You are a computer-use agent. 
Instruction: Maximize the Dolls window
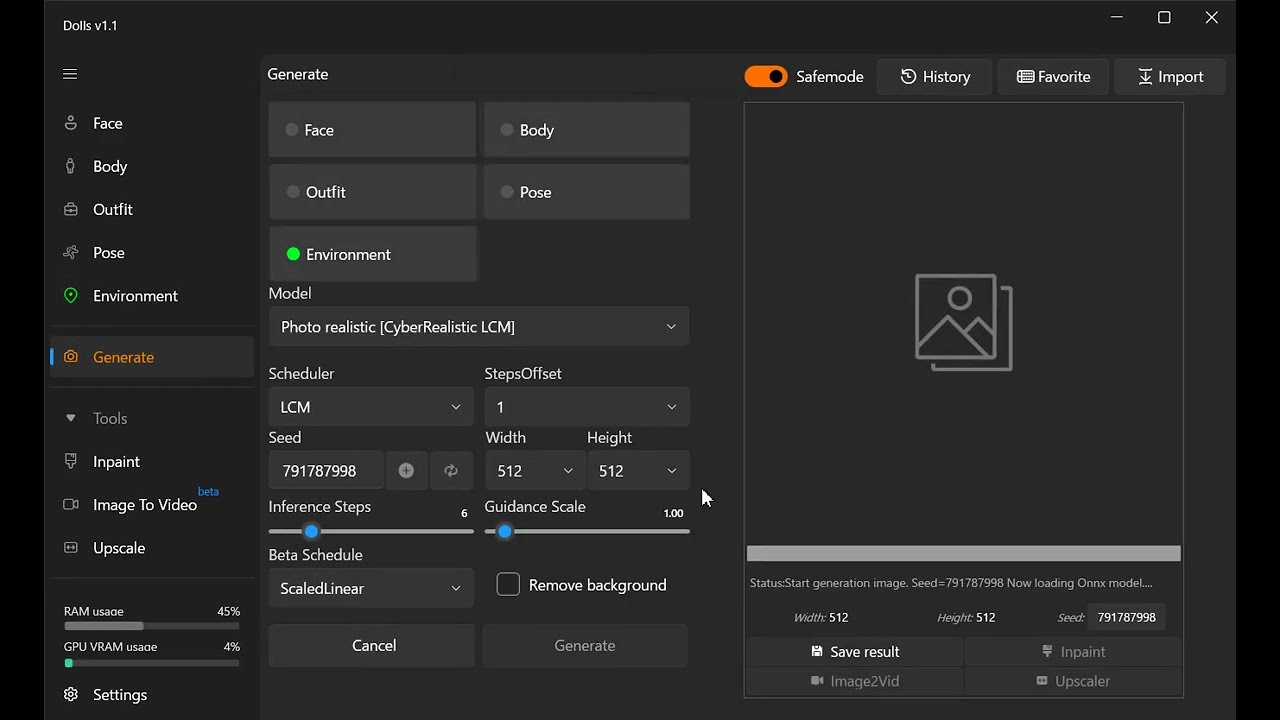1164,17
